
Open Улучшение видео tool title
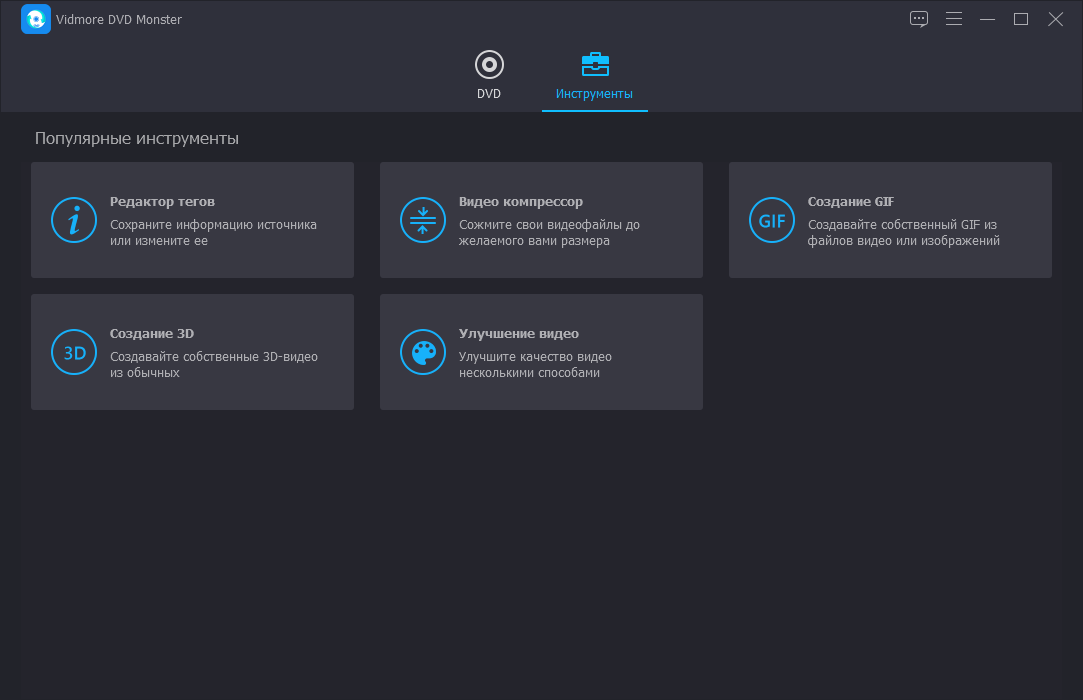coord(519,334)
